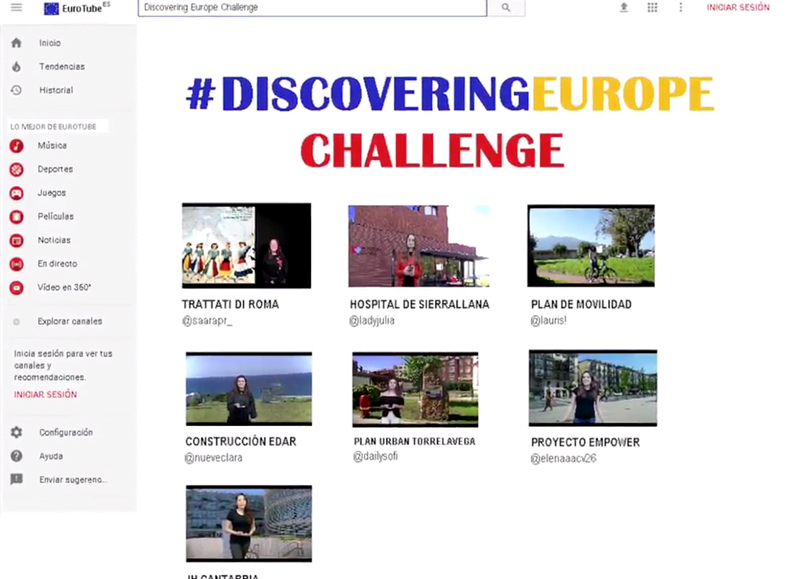Click the sidebar INICIAR SESIÓN link
Viewport: 800px width, 579px height.
[45, 395]
